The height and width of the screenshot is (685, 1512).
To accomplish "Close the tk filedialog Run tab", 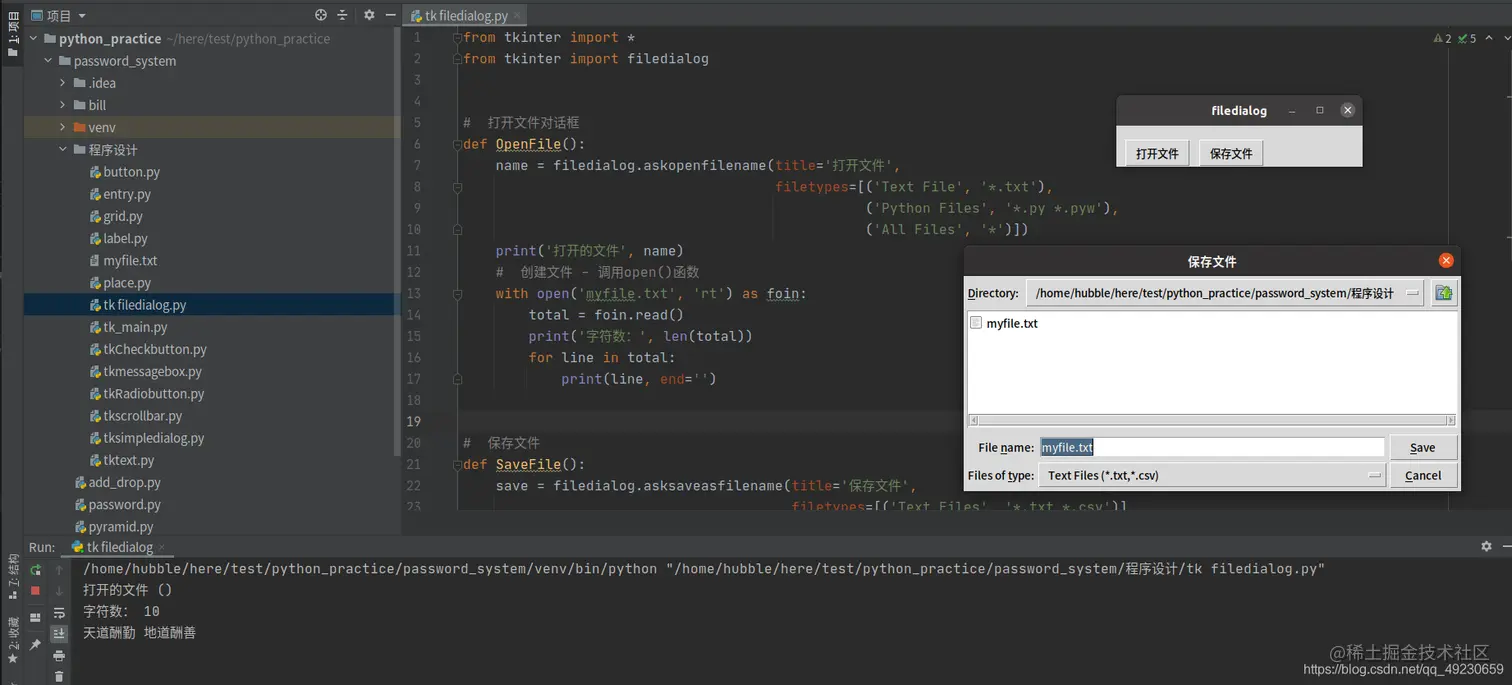I will point(161,548).
